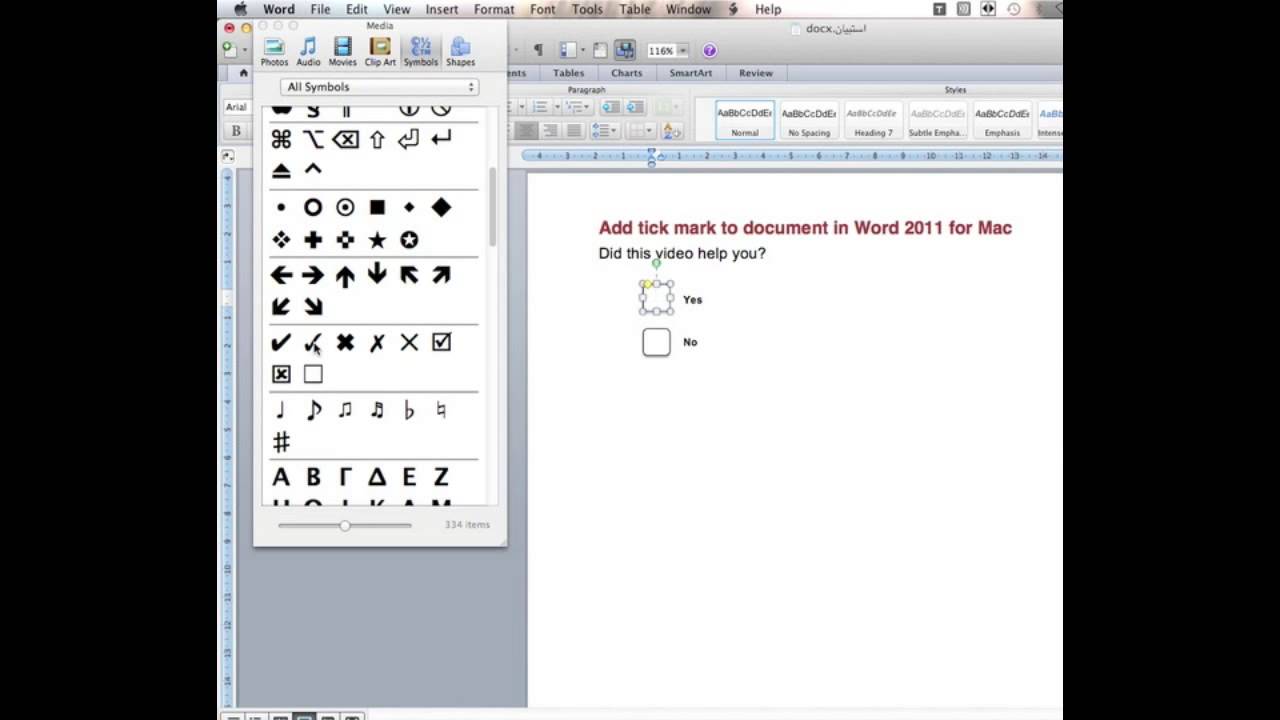
Task: Select the No answer box shape
Action: pos(656,342)
